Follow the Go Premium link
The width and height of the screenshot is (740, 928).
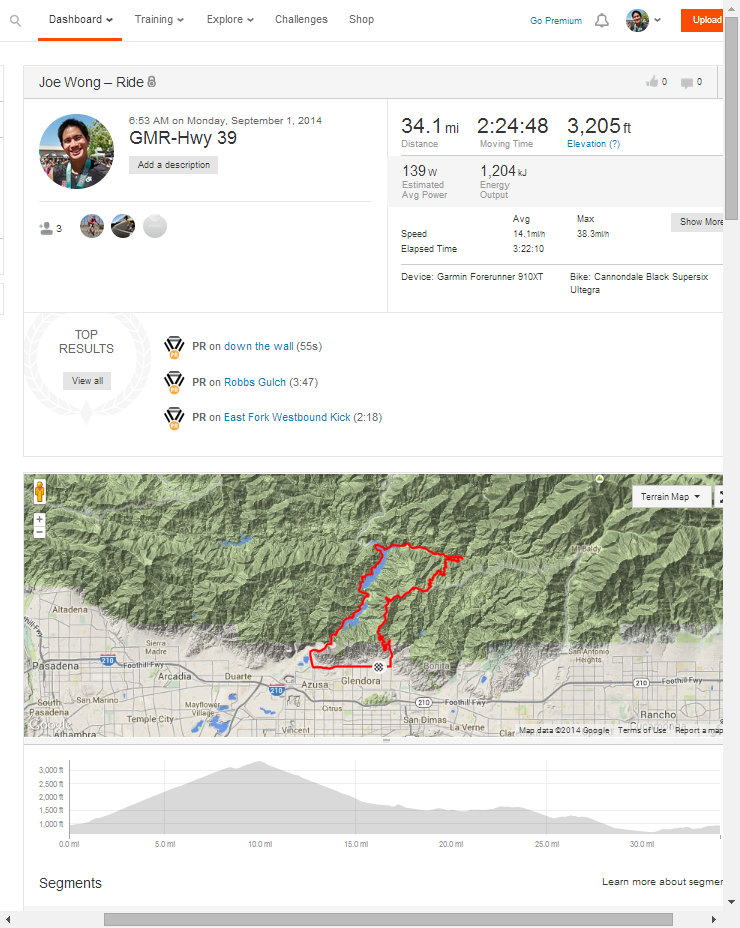pos(556,20)
